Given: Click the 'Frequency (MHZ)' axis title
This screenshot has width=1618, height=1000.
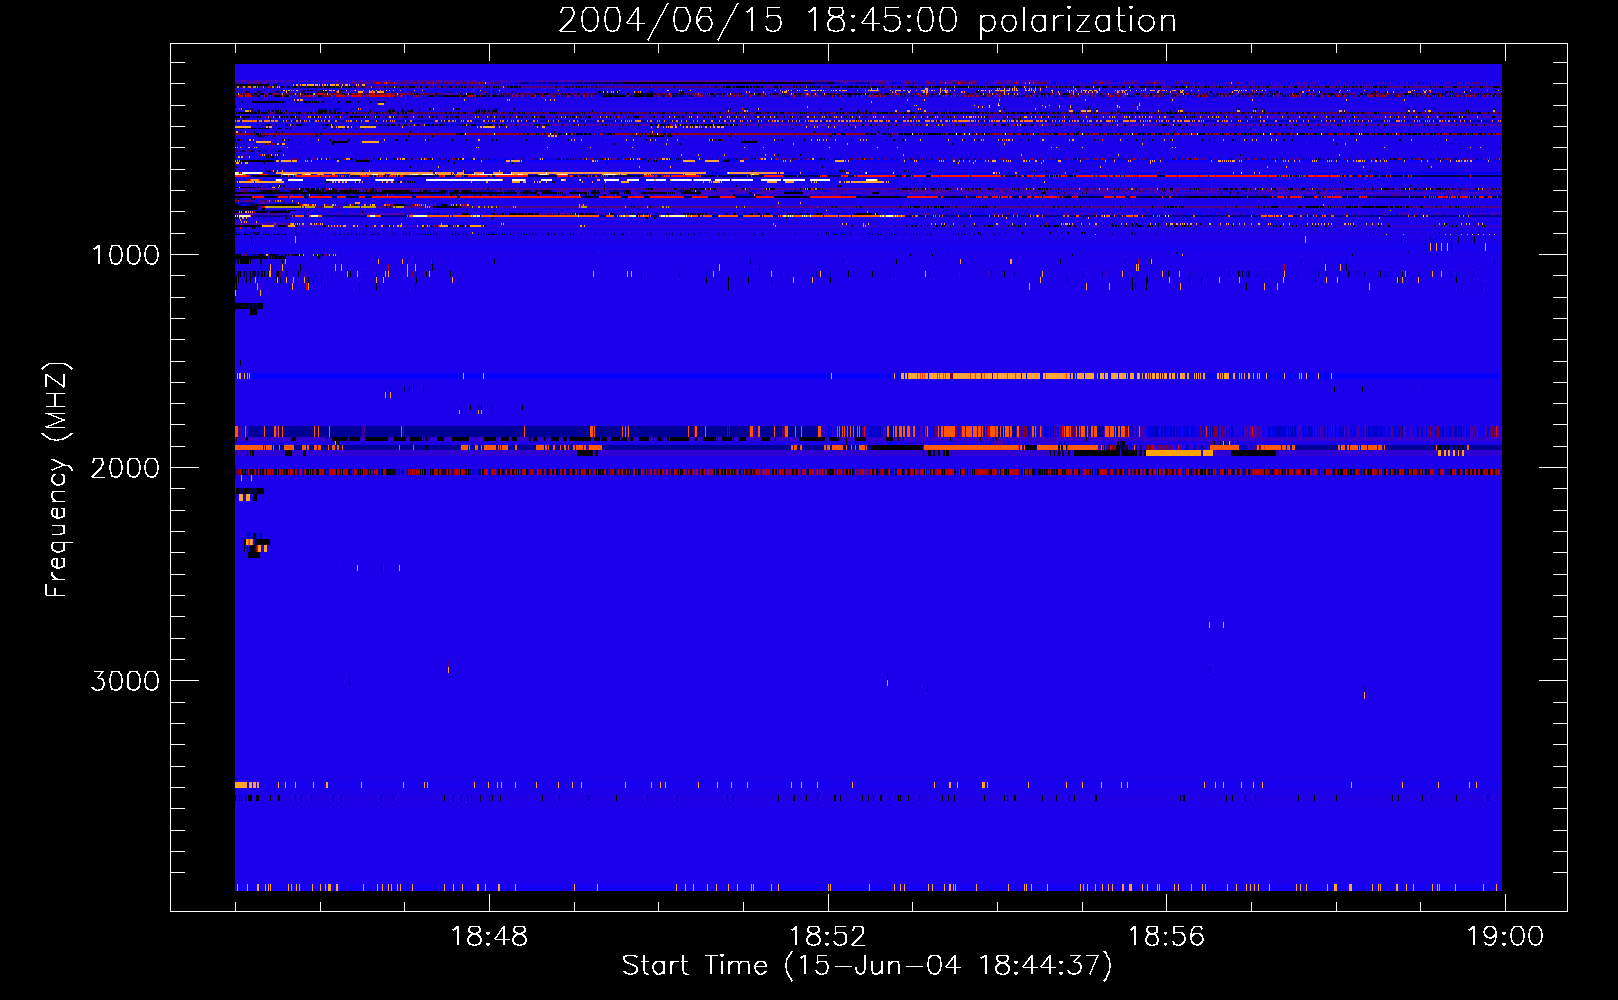Looking at the screenshot, I should pos(57,479).
